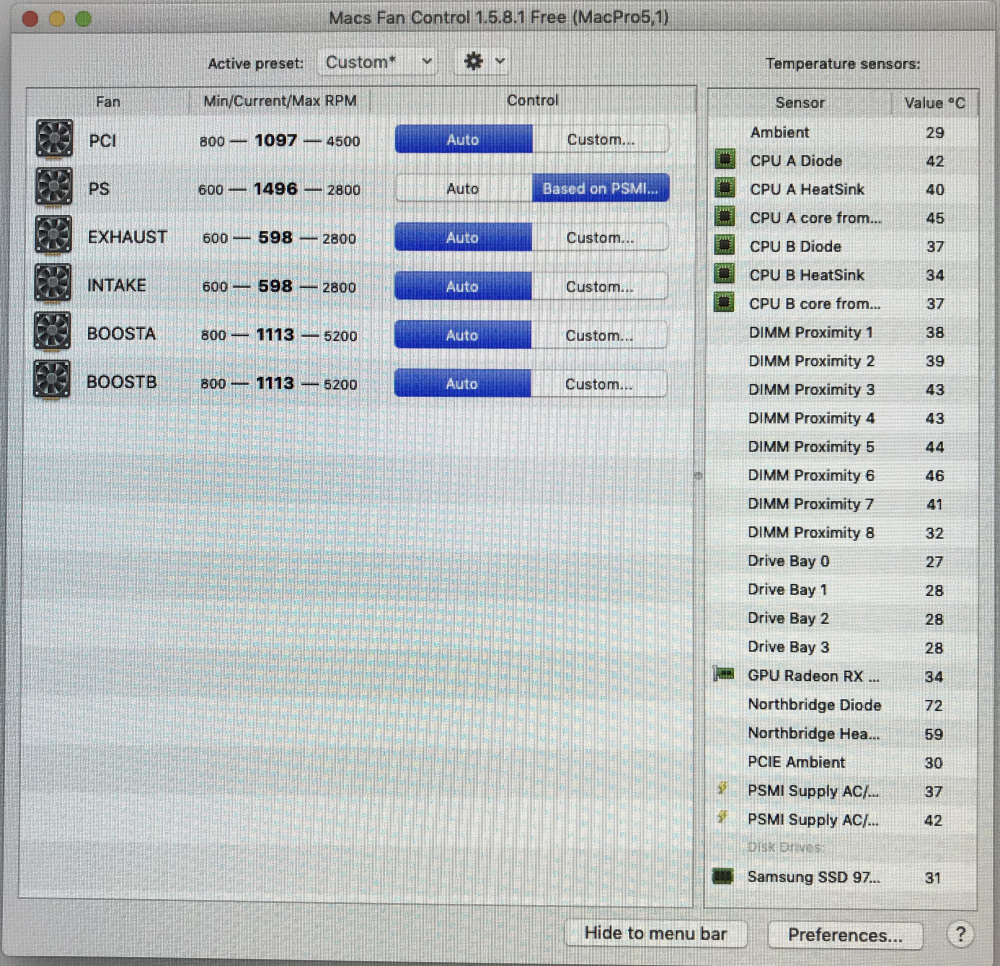Open Custom control for INTAKE fan
Viewport: 1000px width, 966px height.
599,286
